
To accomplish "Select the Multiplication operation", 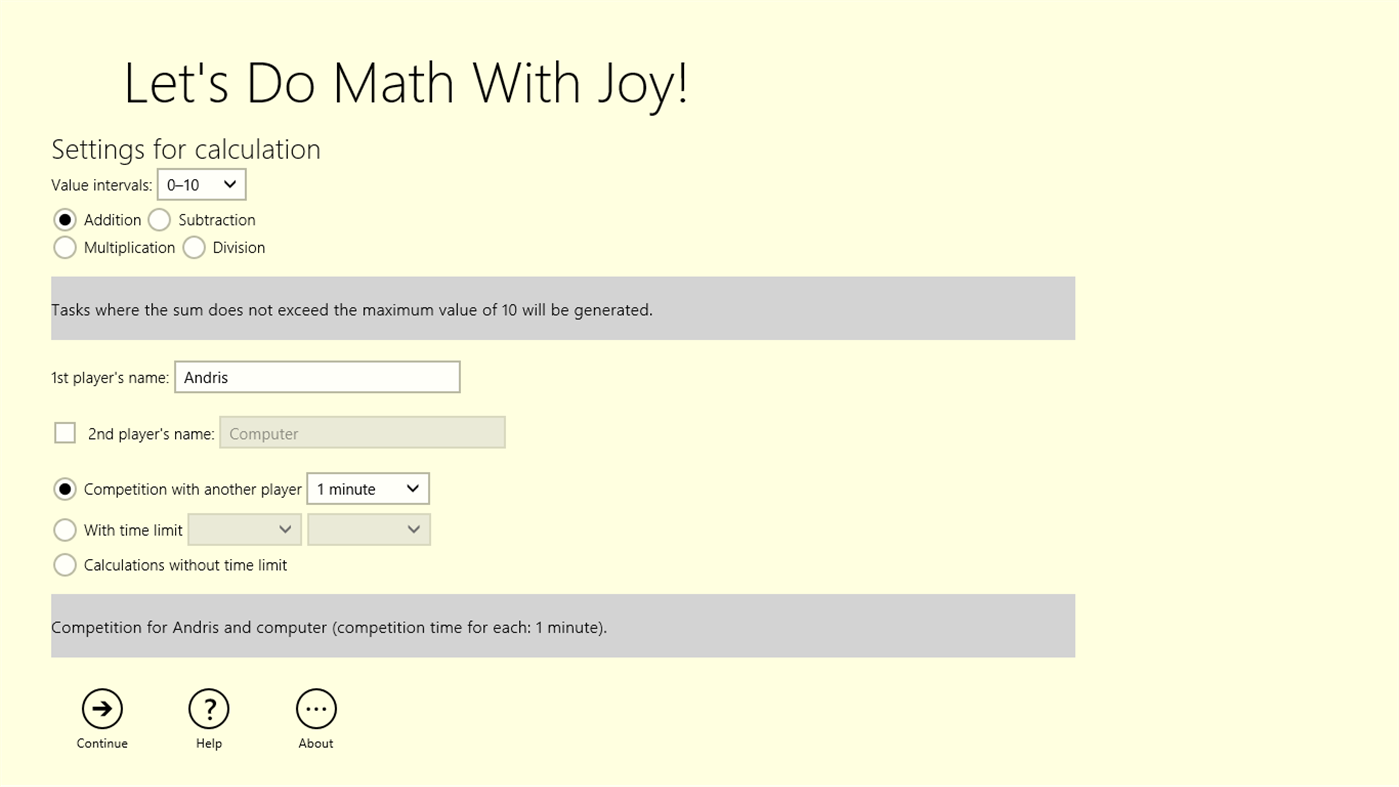I will click(x=65, y=247).
